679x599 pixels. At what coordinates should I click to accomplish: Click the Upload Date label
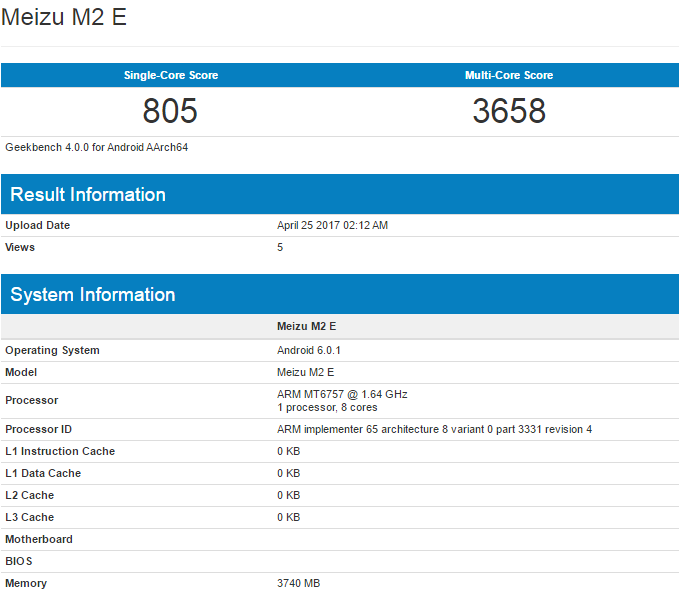coord(37,225)
